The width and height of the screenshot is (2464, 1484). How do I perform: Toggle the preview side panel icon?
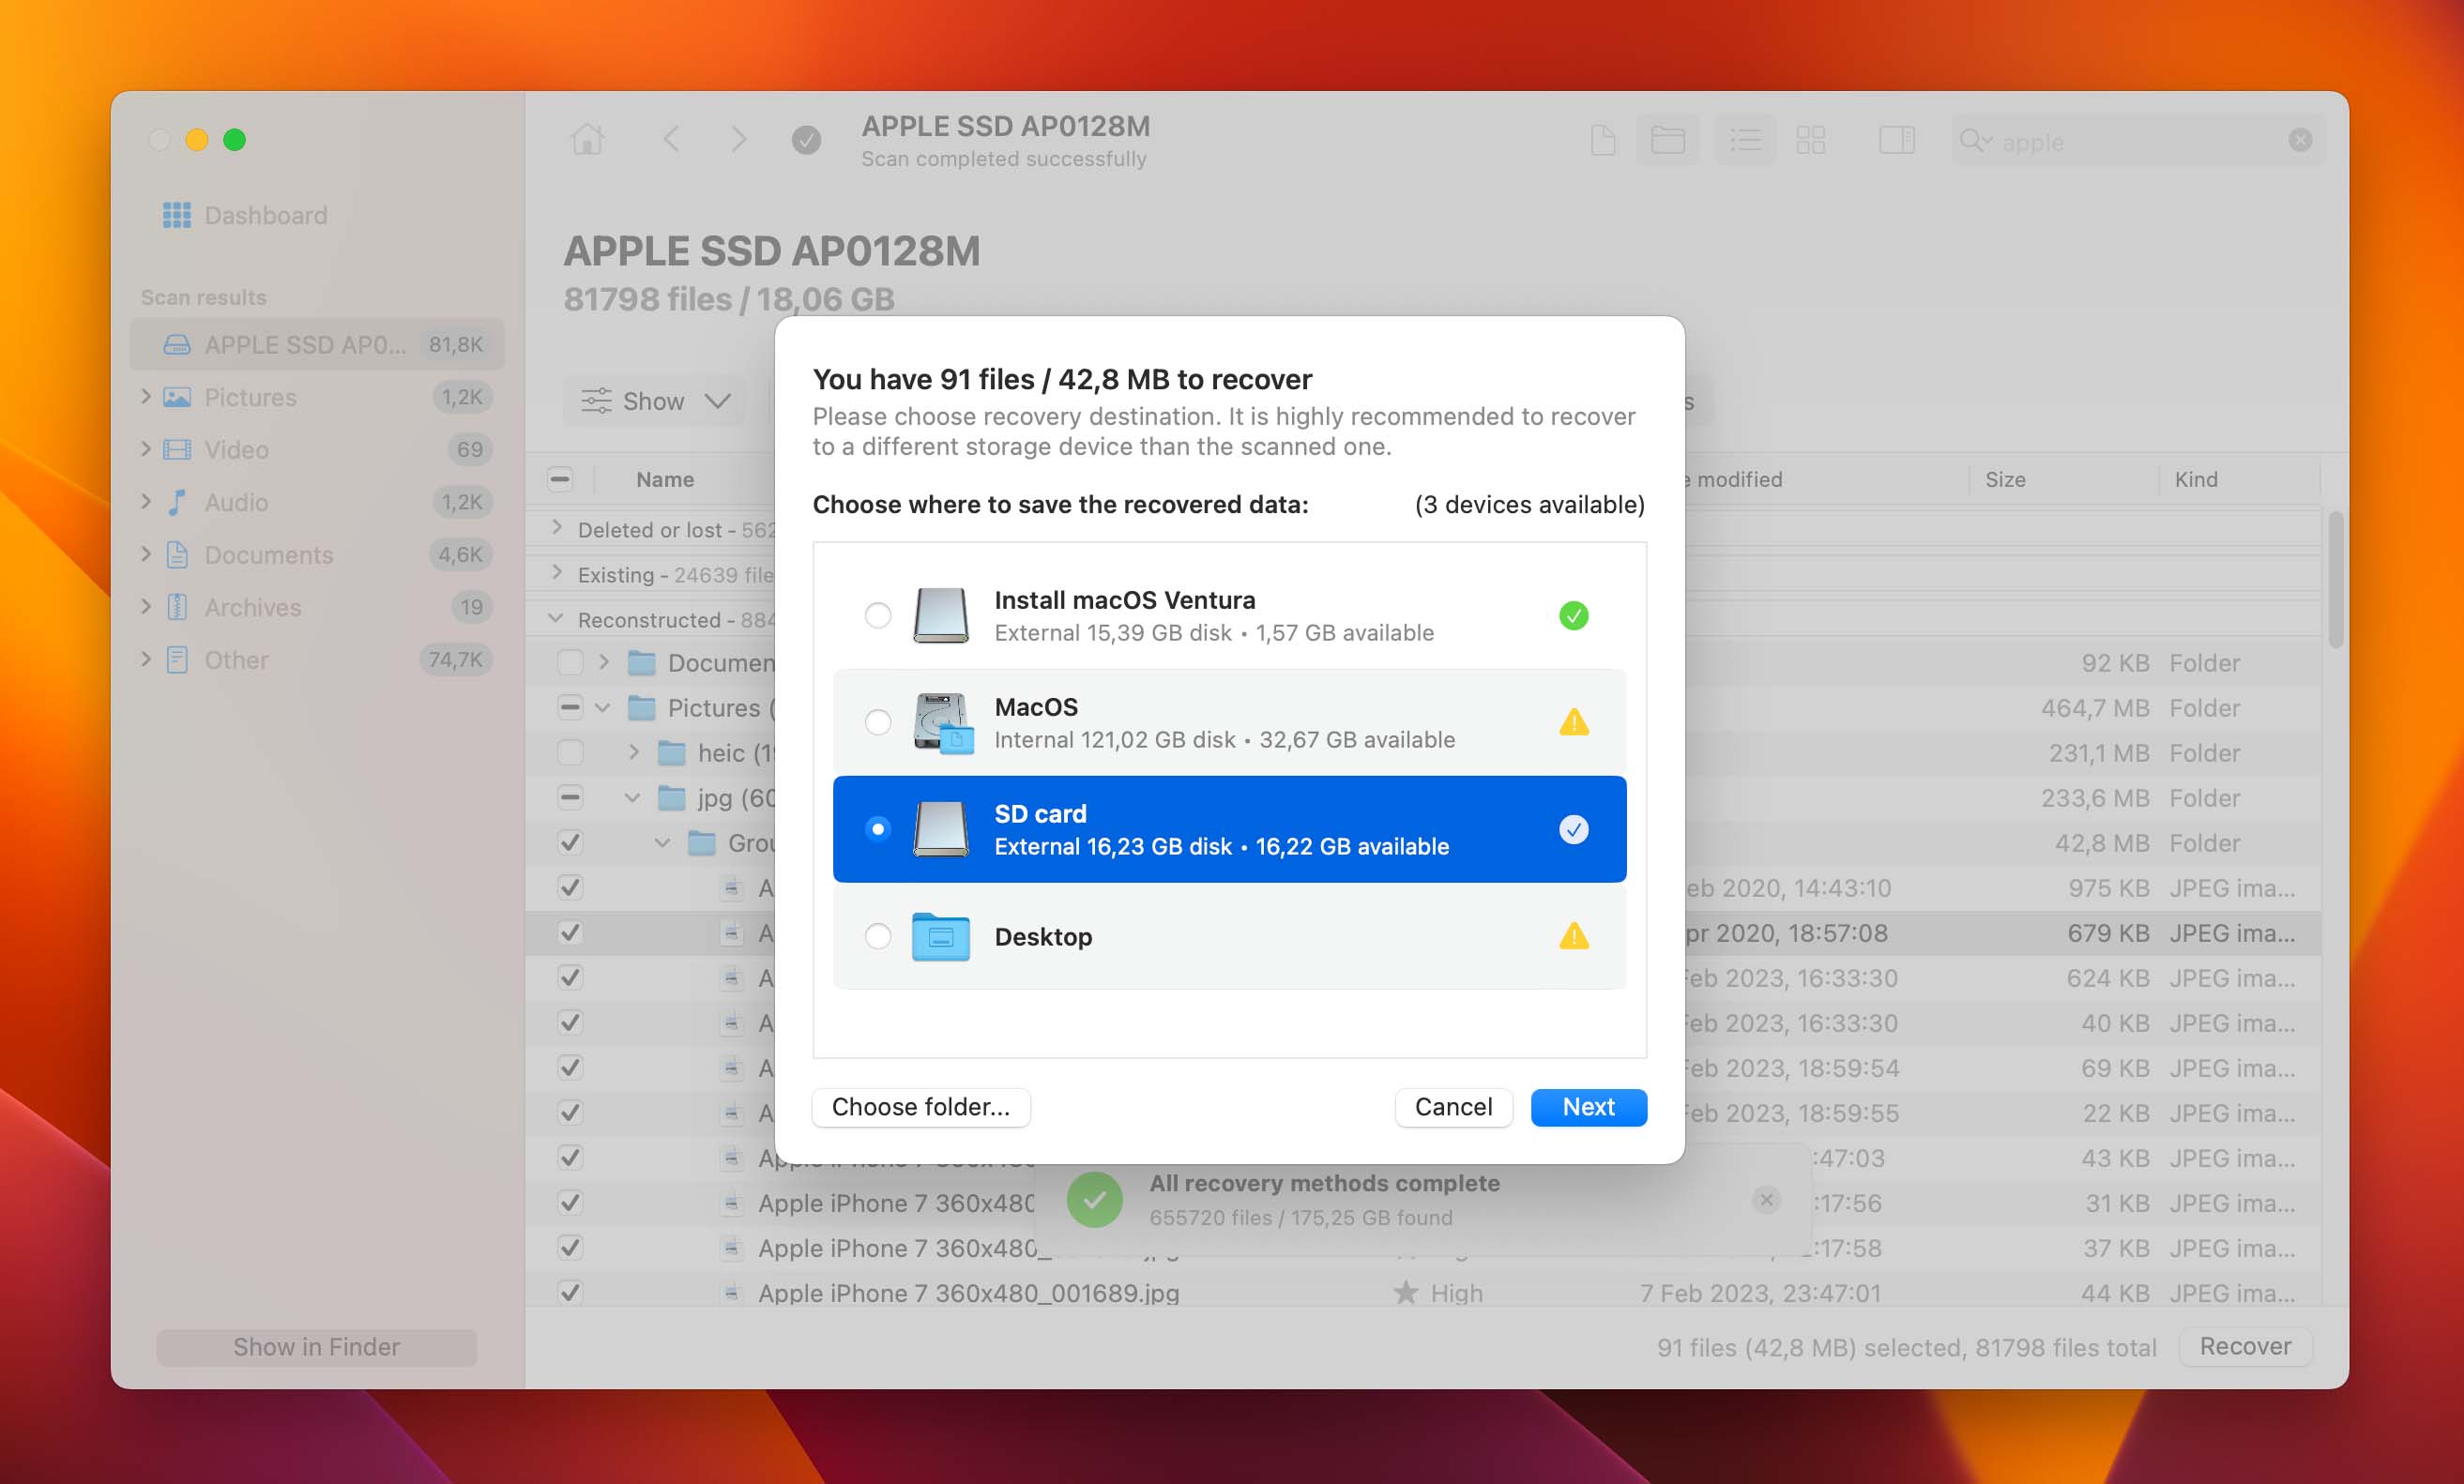click(1896, 140)
